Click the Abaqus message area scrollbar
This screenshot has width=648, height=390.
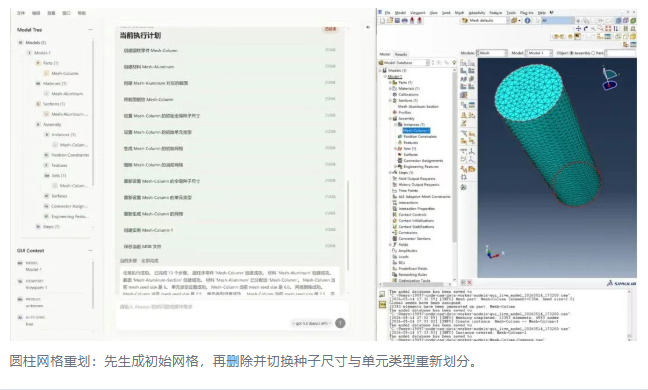click(x=629, y=314)
